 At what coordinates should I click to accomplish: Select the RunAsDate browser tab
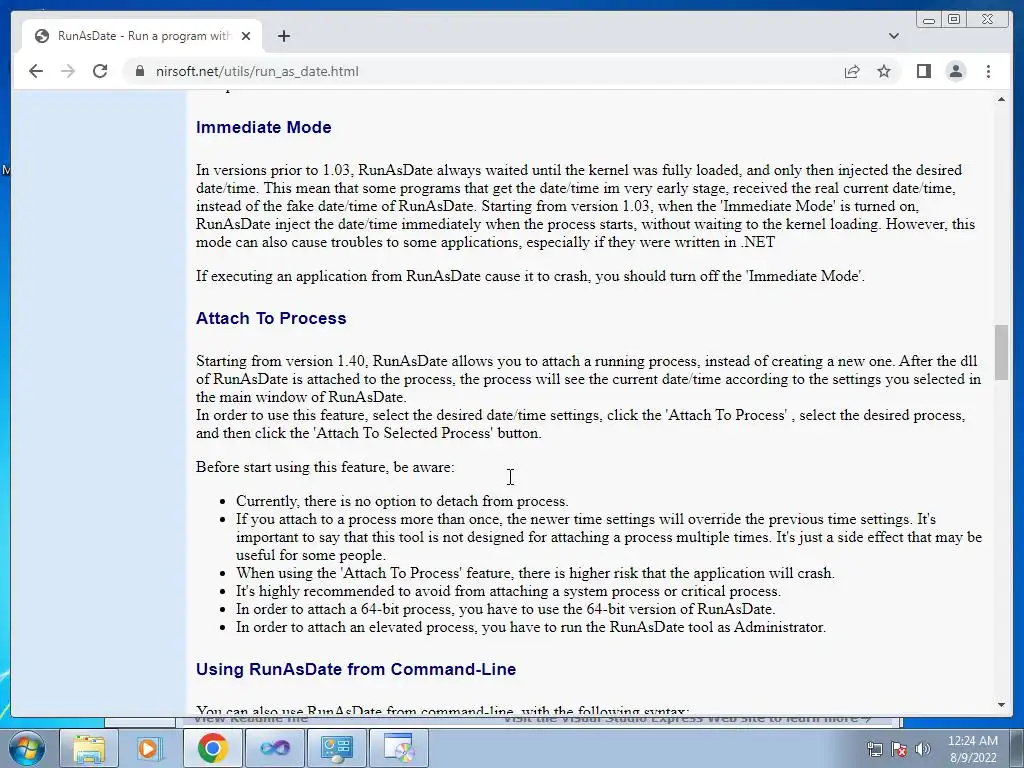click(x=142, y=36)
